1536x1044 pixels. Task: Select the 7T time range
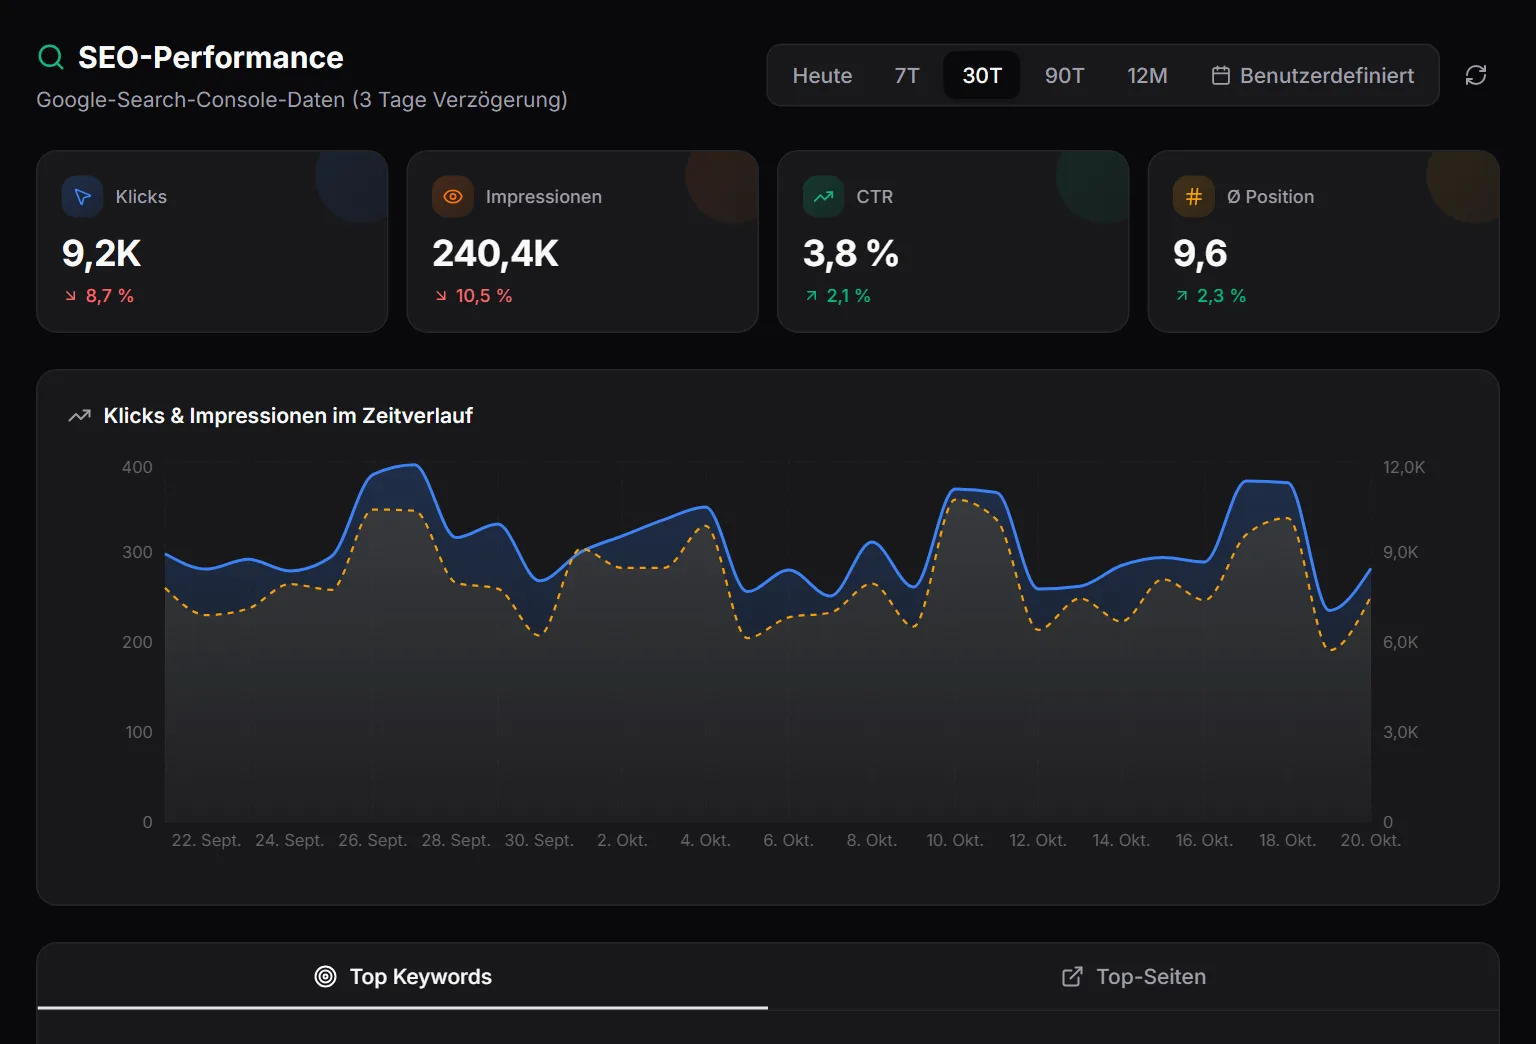coord(907,76)
